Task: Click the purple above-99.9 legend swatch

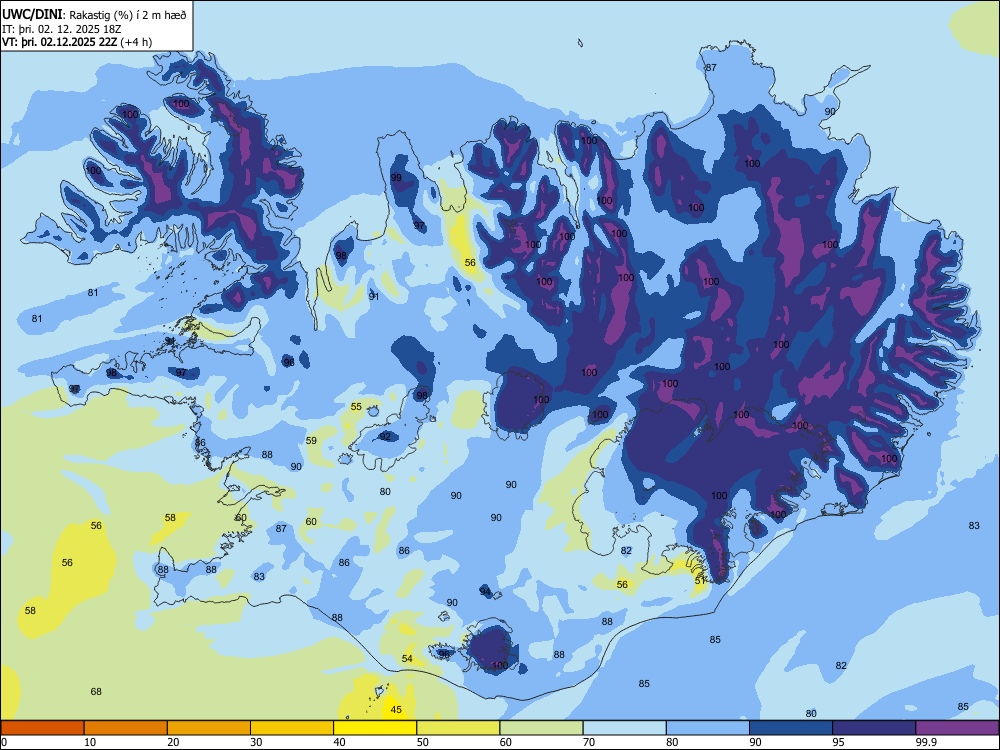Action: (x=957, y=728)
